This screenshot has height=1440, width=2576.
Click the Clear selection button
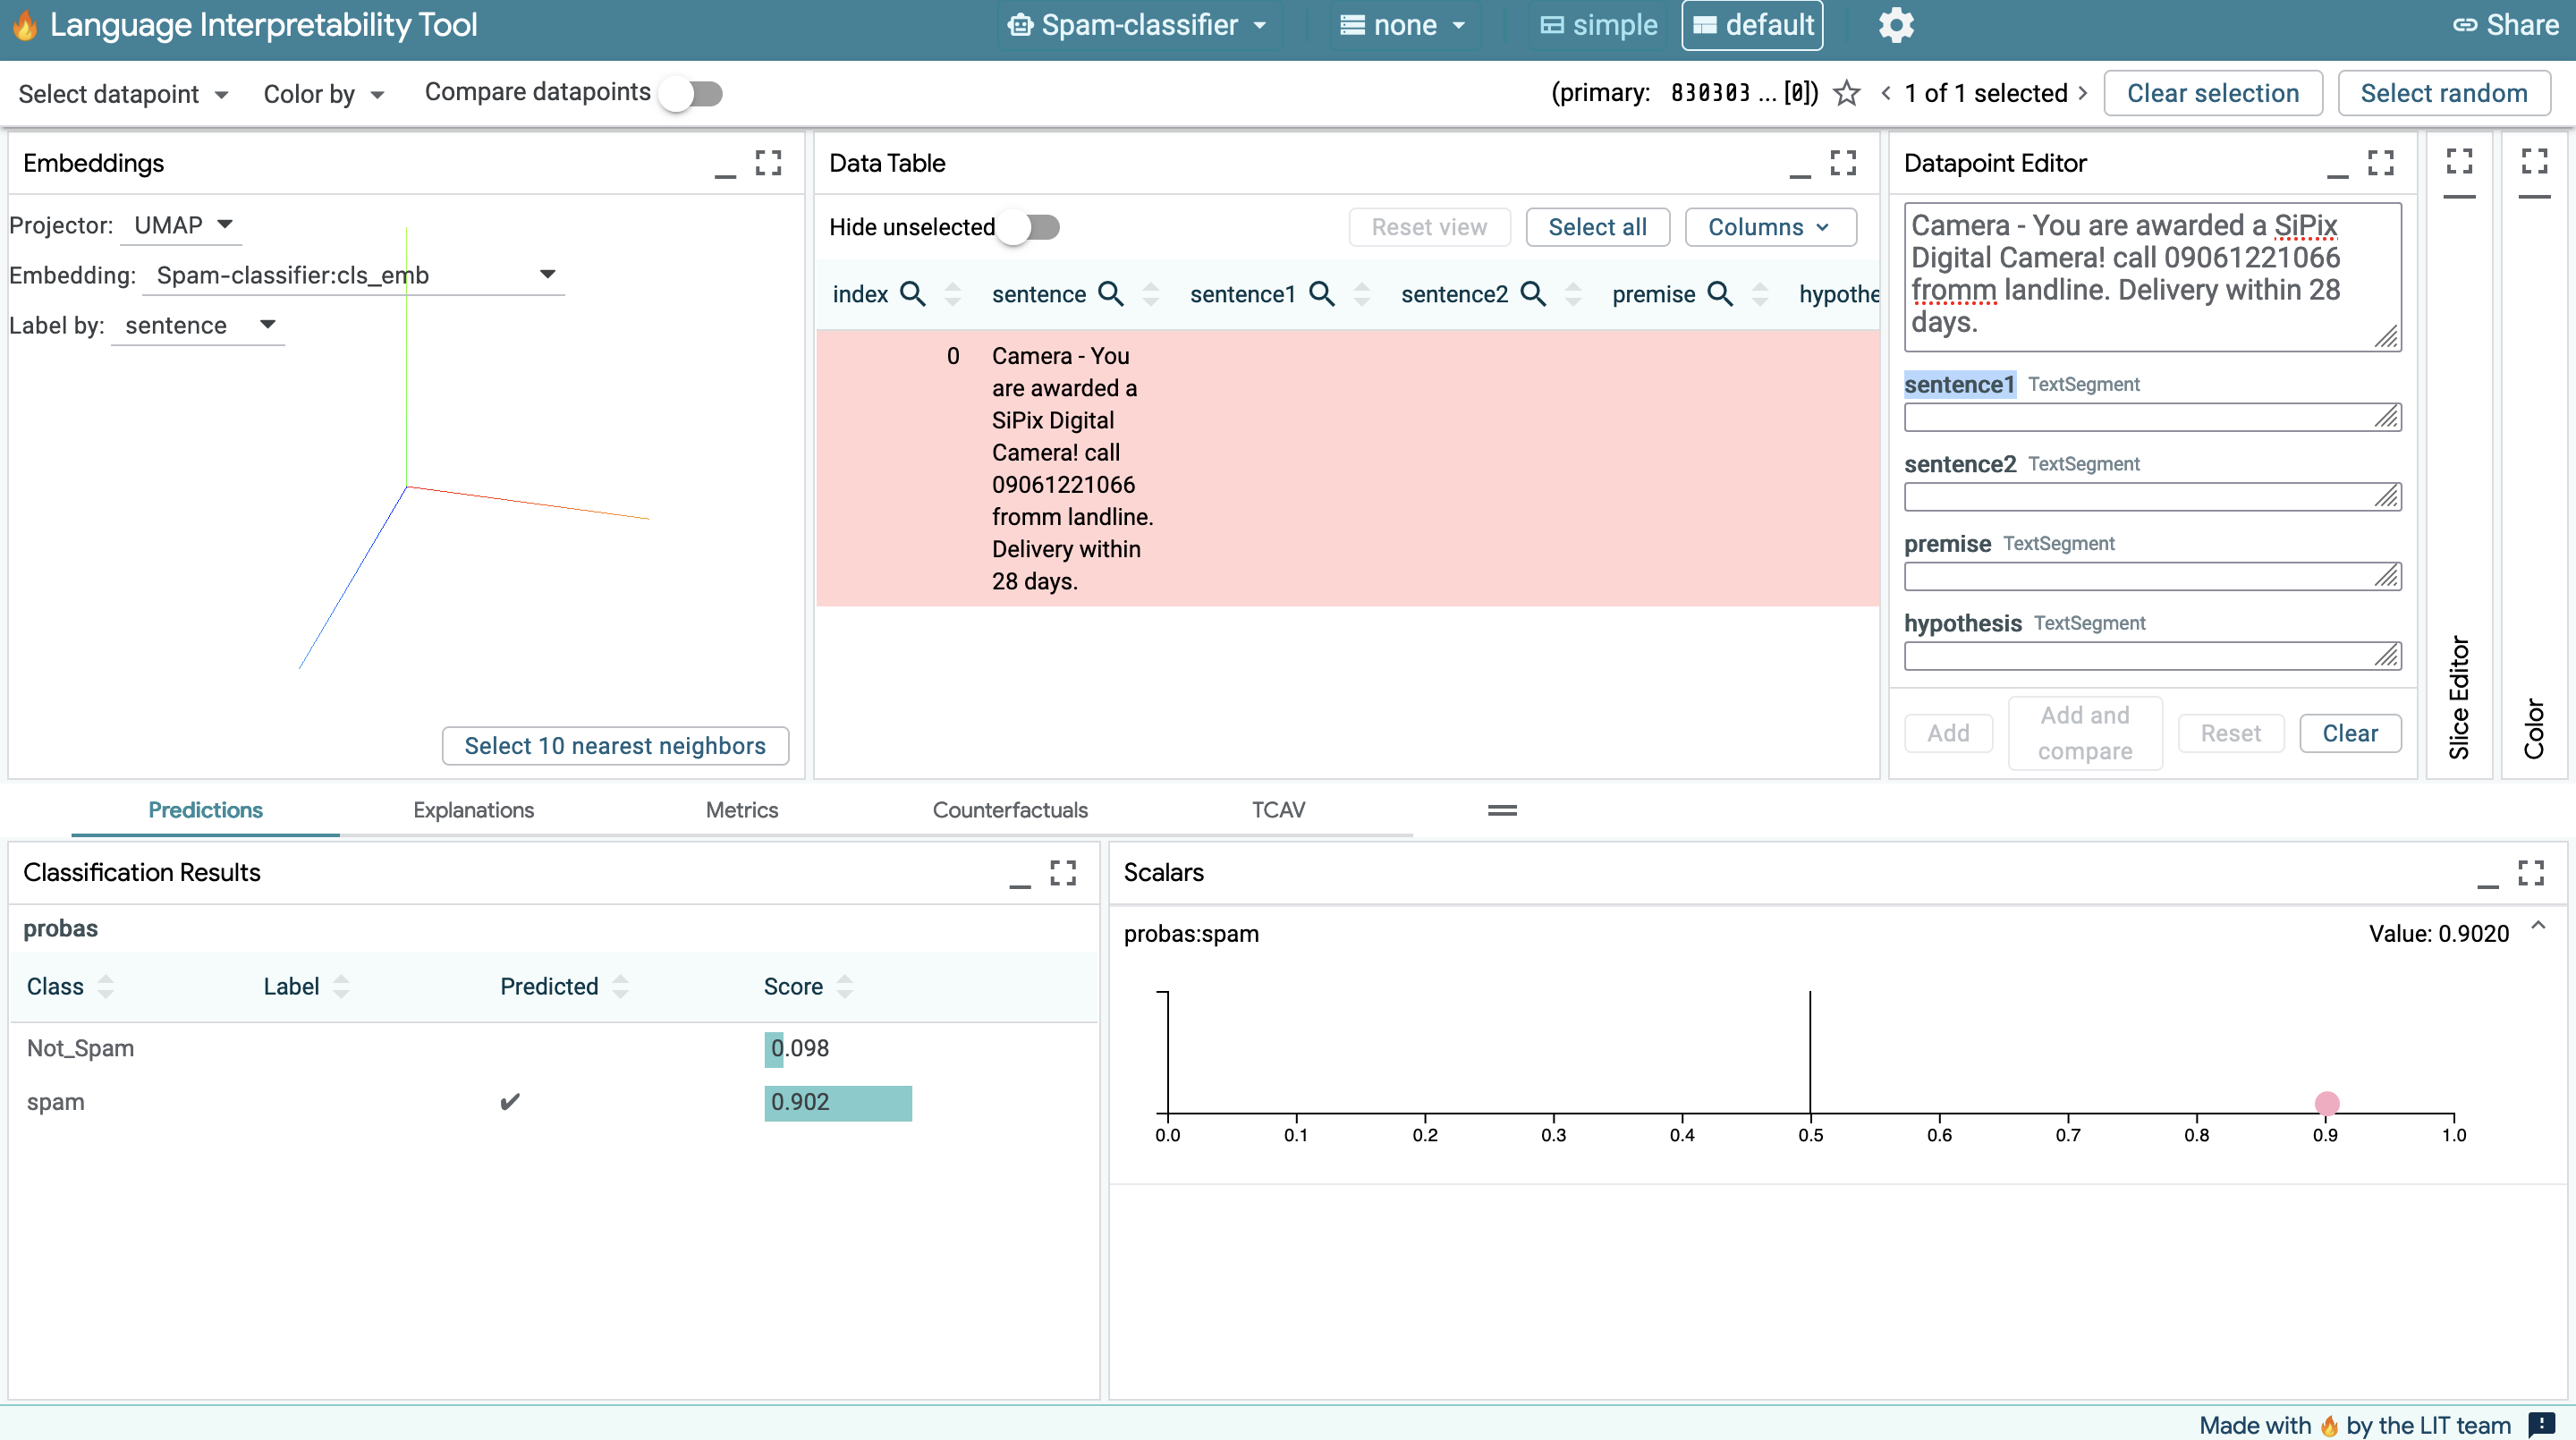point(2213,93)
